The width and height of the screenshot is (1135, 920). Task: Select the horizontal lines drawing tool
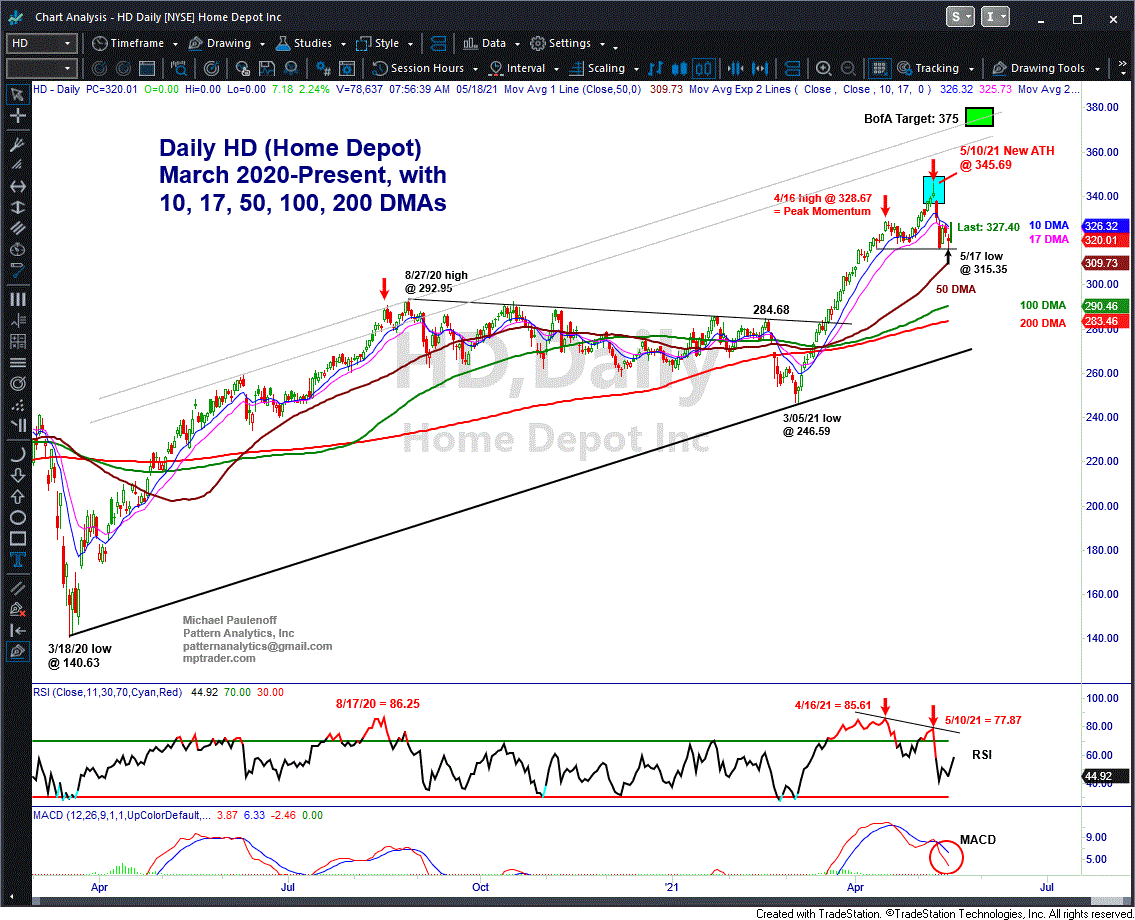click(x=17, y=362)
